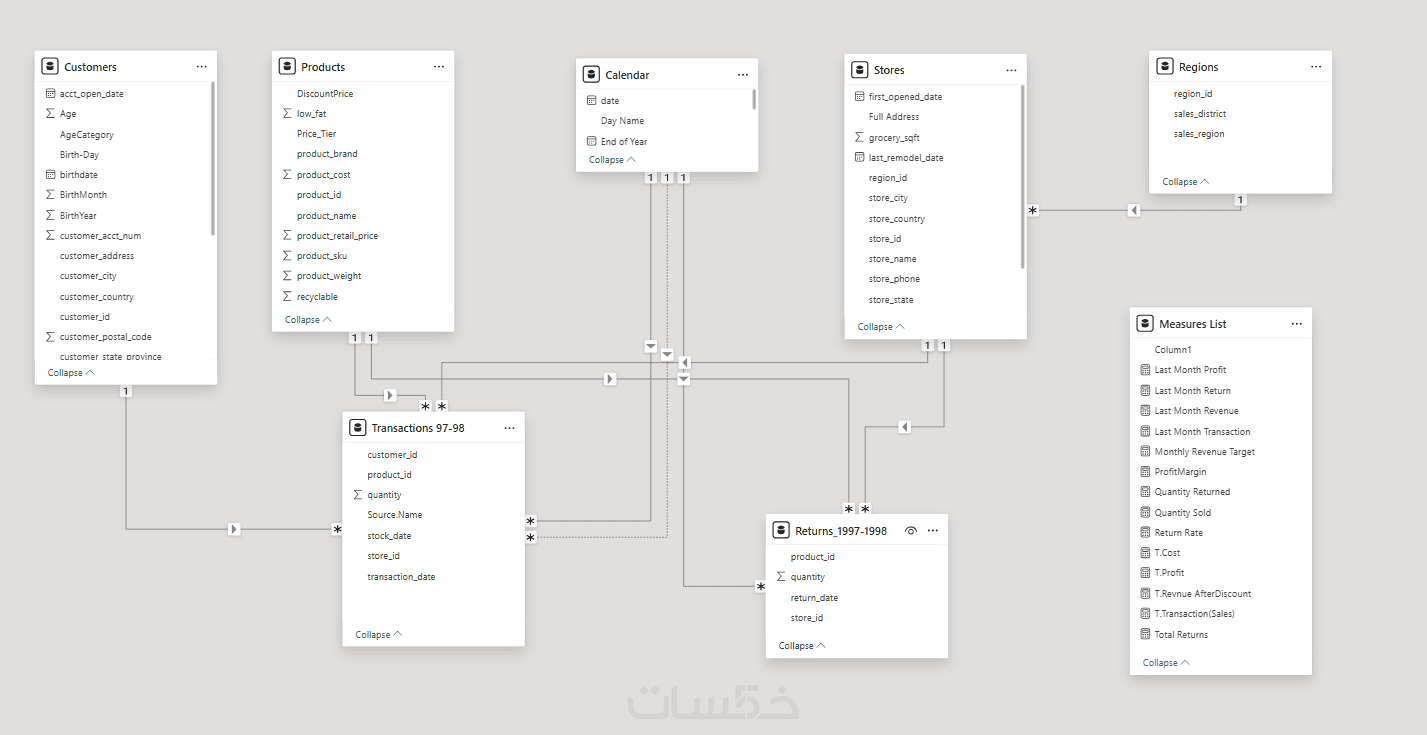Select the product_retail_price field in Products

337,236
